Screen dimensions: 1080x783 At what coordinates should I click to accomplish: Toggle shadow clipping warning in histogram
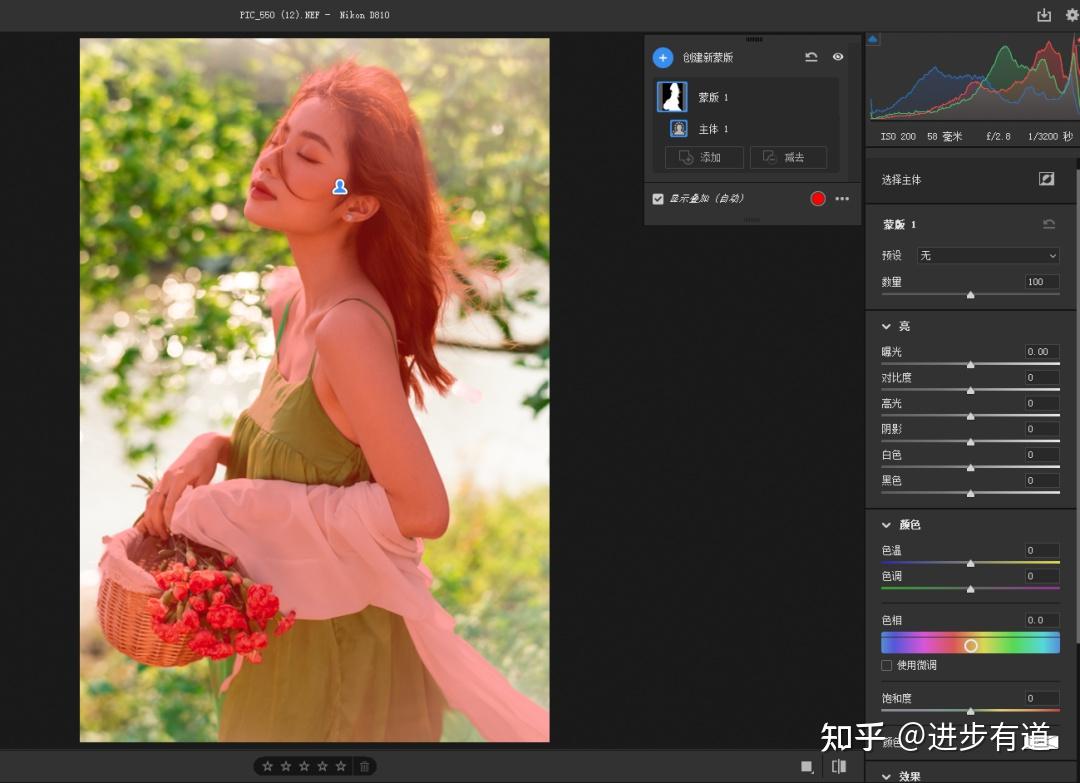(873, 39)
